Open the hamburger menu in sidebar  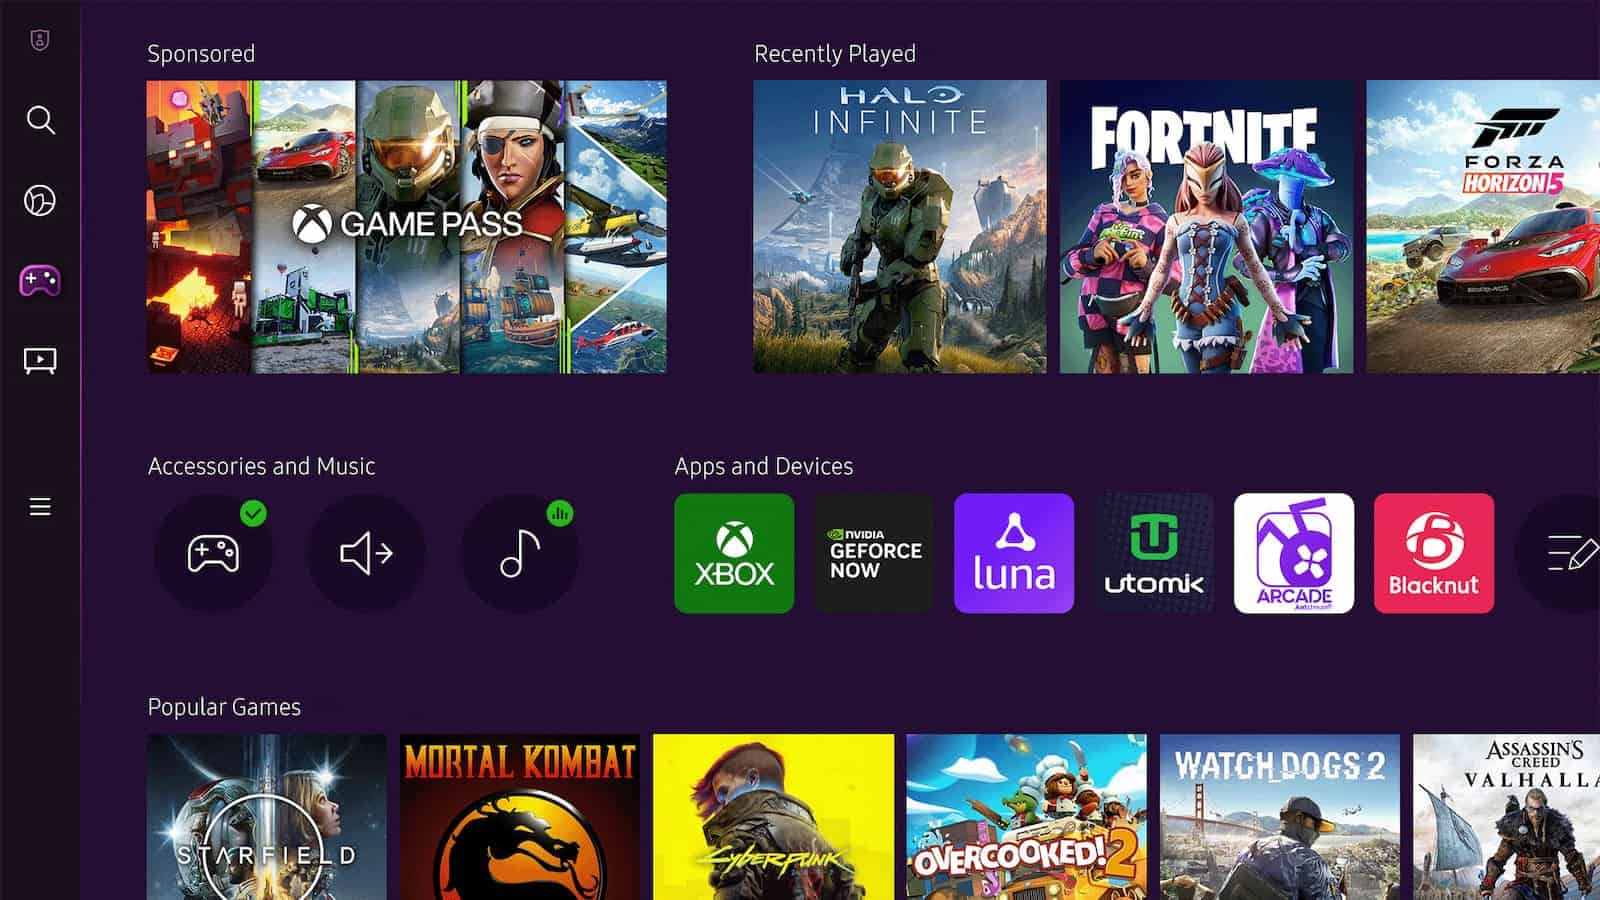point(40,507)
